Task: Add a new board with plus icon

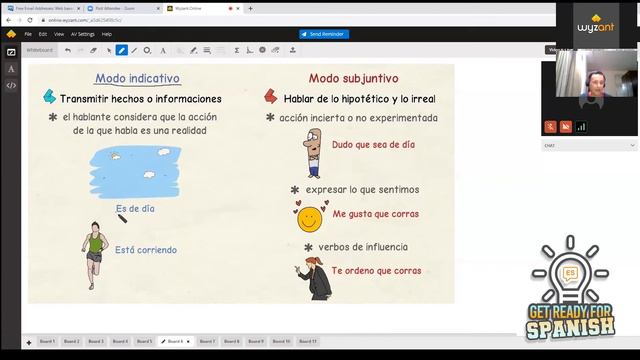Action: [29, 342]
